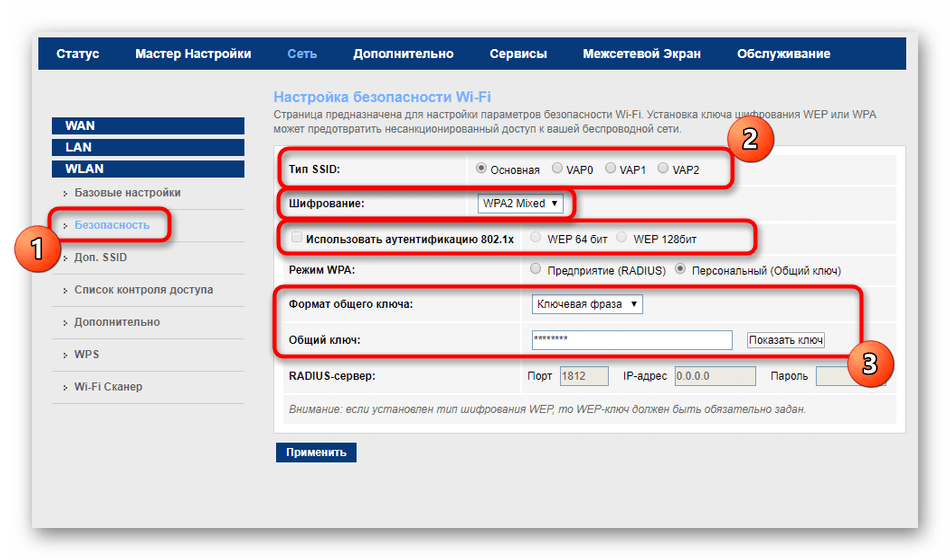Viewport: 950px width, 560px height.
Task: Select VAP0 SSID type
Action: point(557,168)
